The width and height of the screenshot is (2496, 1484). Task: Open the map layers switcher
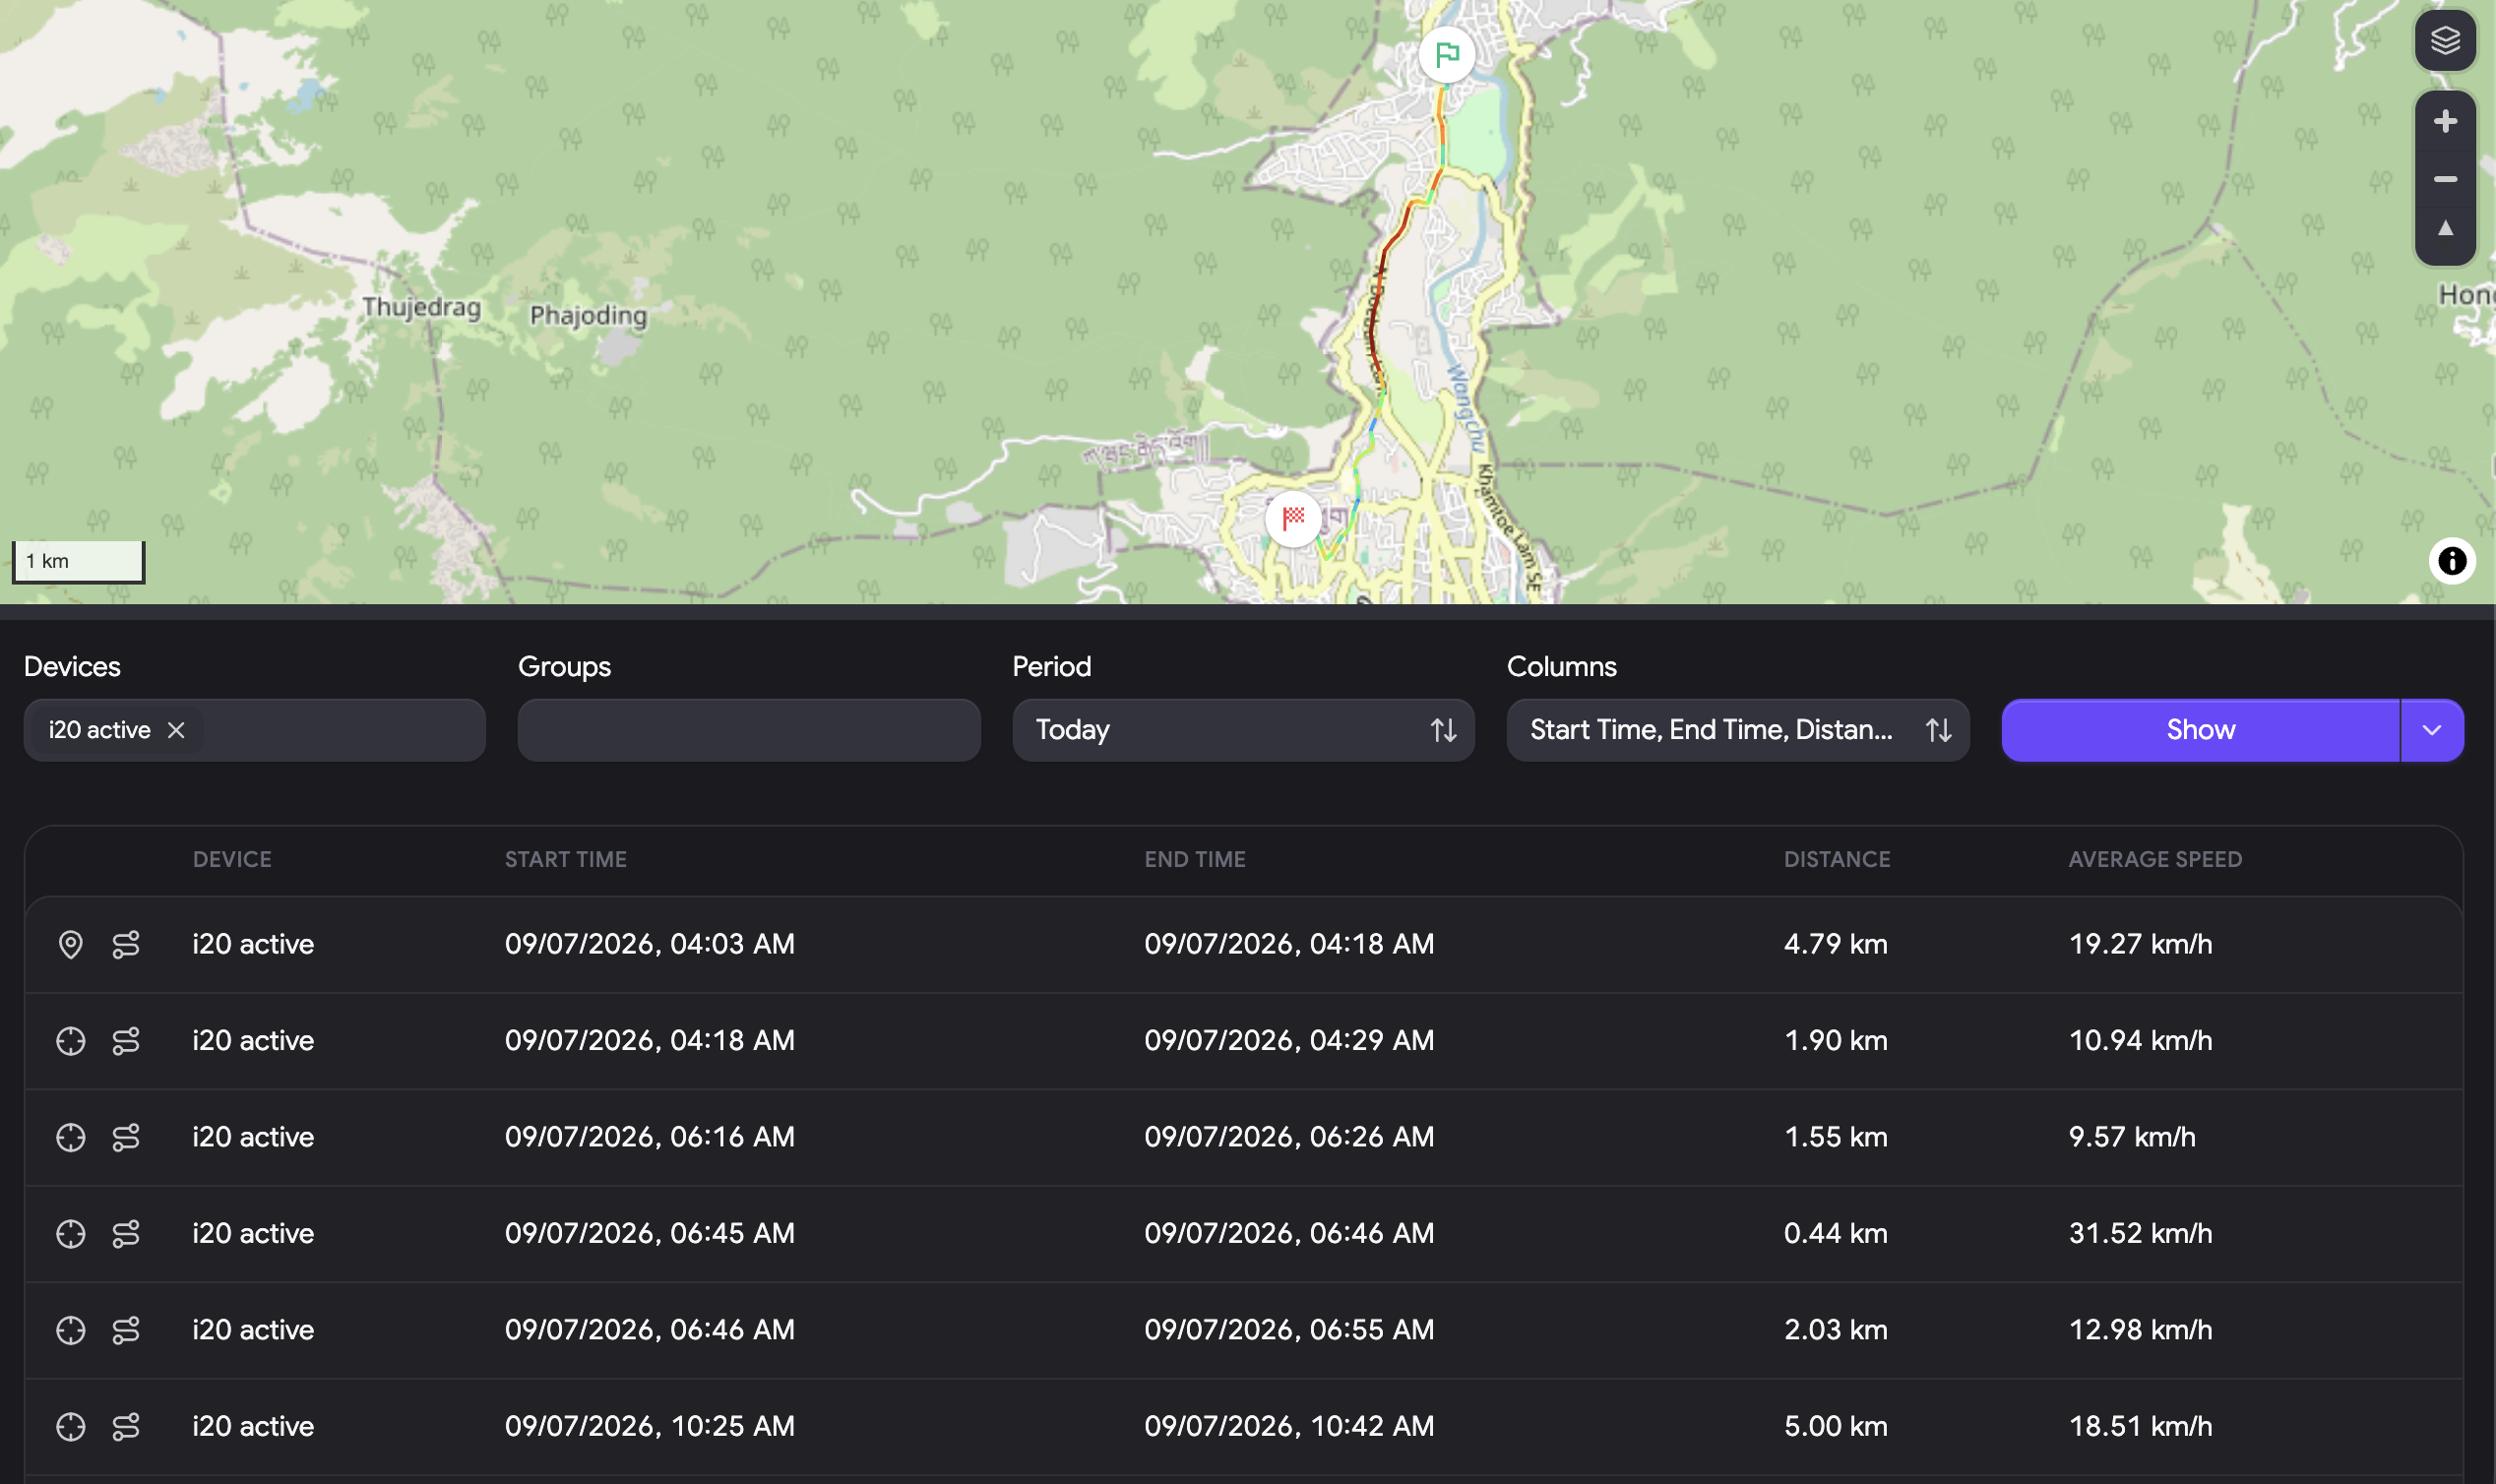pos(2445,41)
